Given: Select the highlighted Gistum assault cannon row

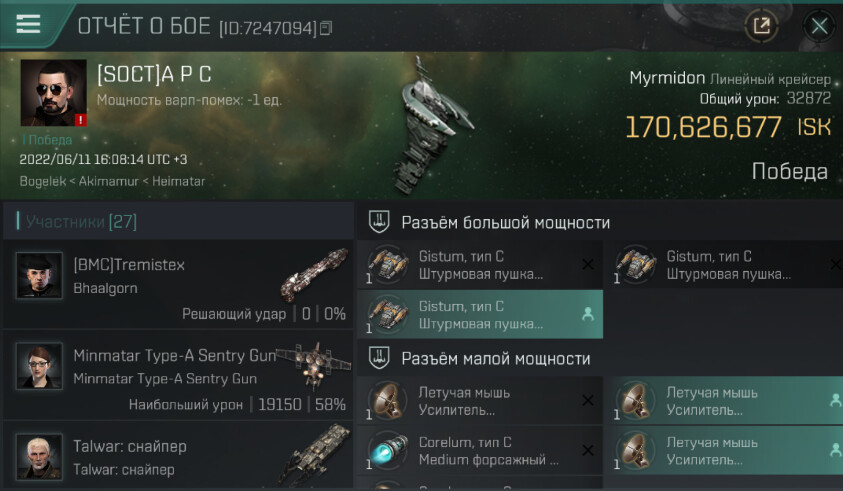Looking at the screenshot, I should (x=480, y=314).
